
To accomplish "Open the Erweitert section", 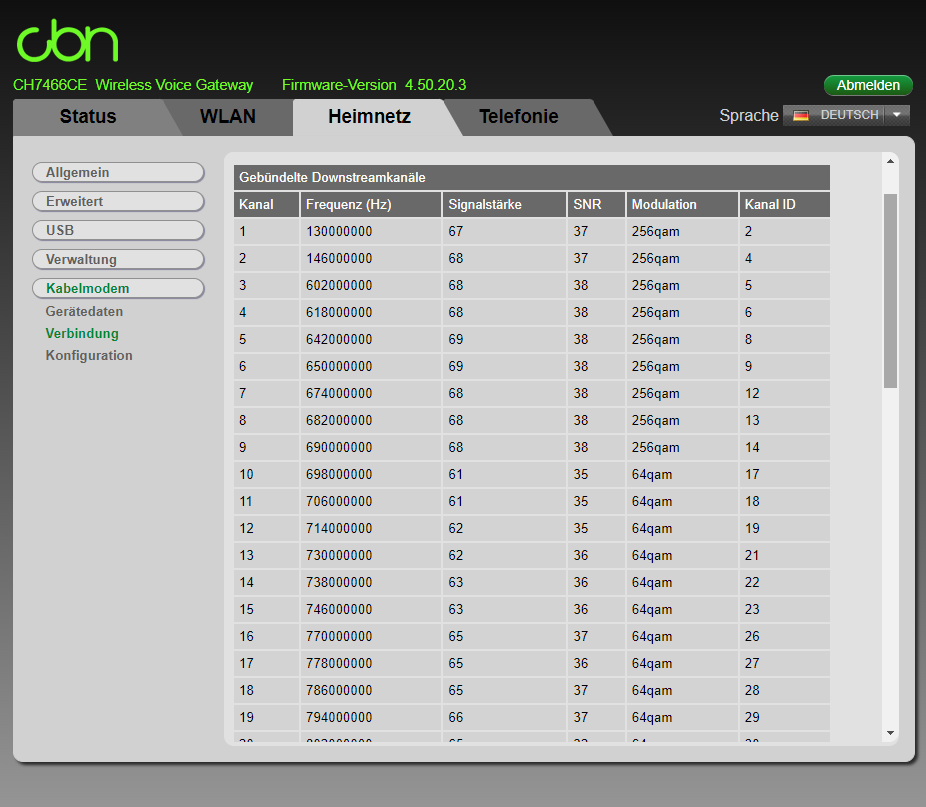I will (118, 201).
